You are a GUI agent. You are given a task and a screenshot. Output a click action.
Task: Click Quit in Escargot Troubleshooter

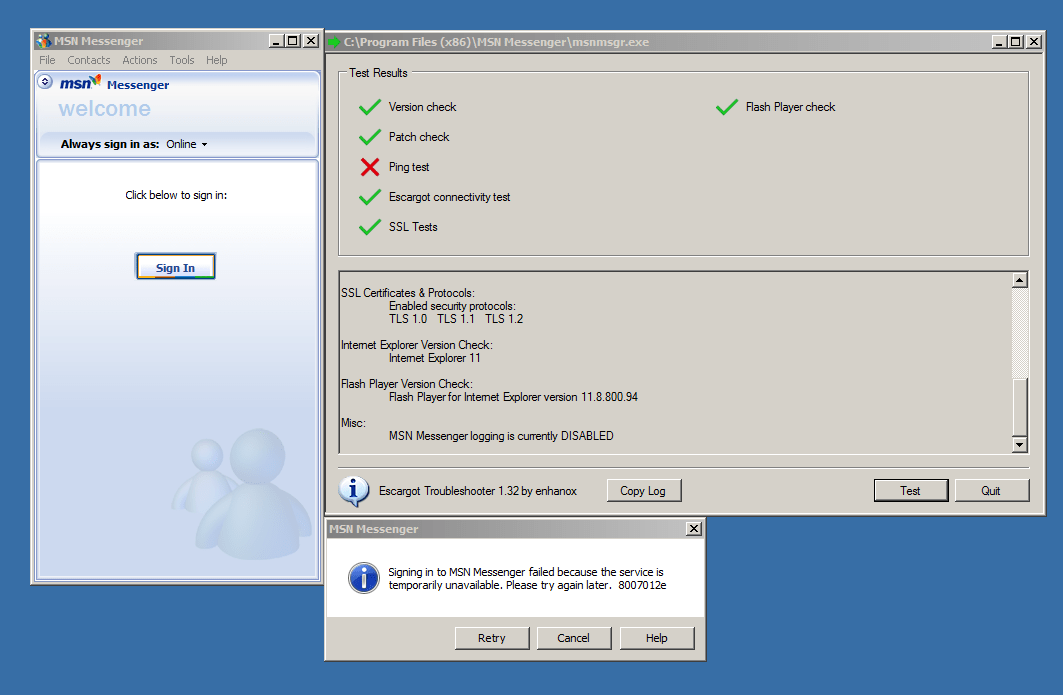click(991, 491)
